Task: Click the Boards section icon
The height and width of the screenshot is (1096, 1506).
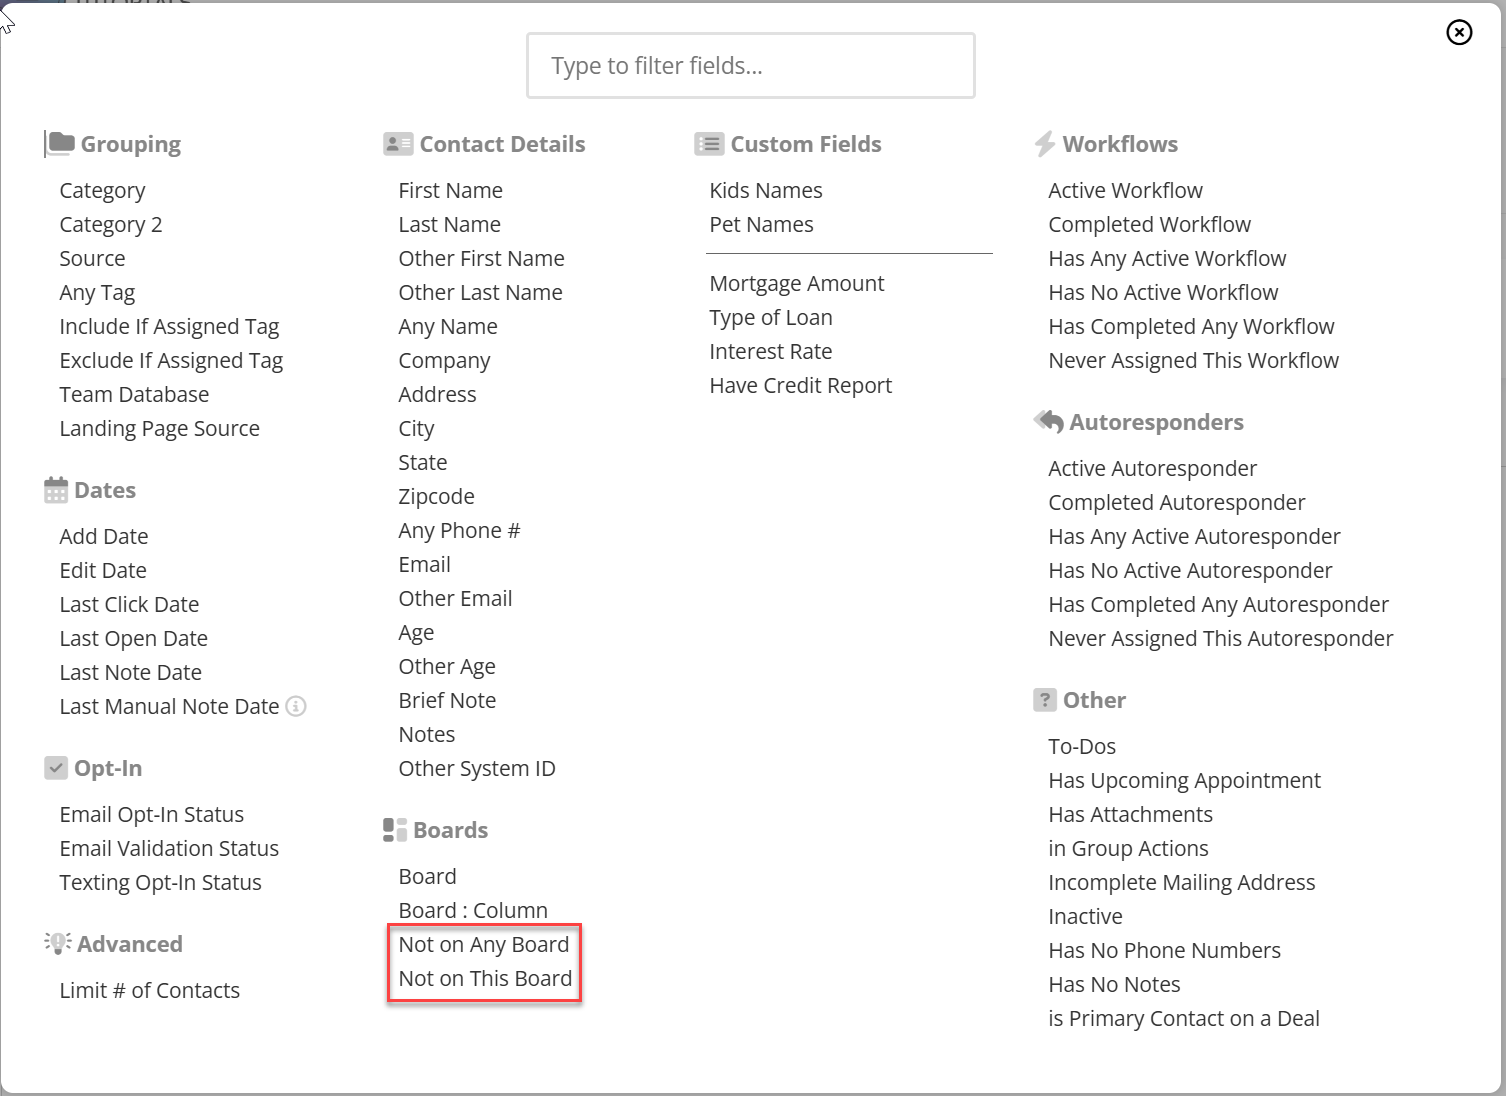Action: (395, 830)
